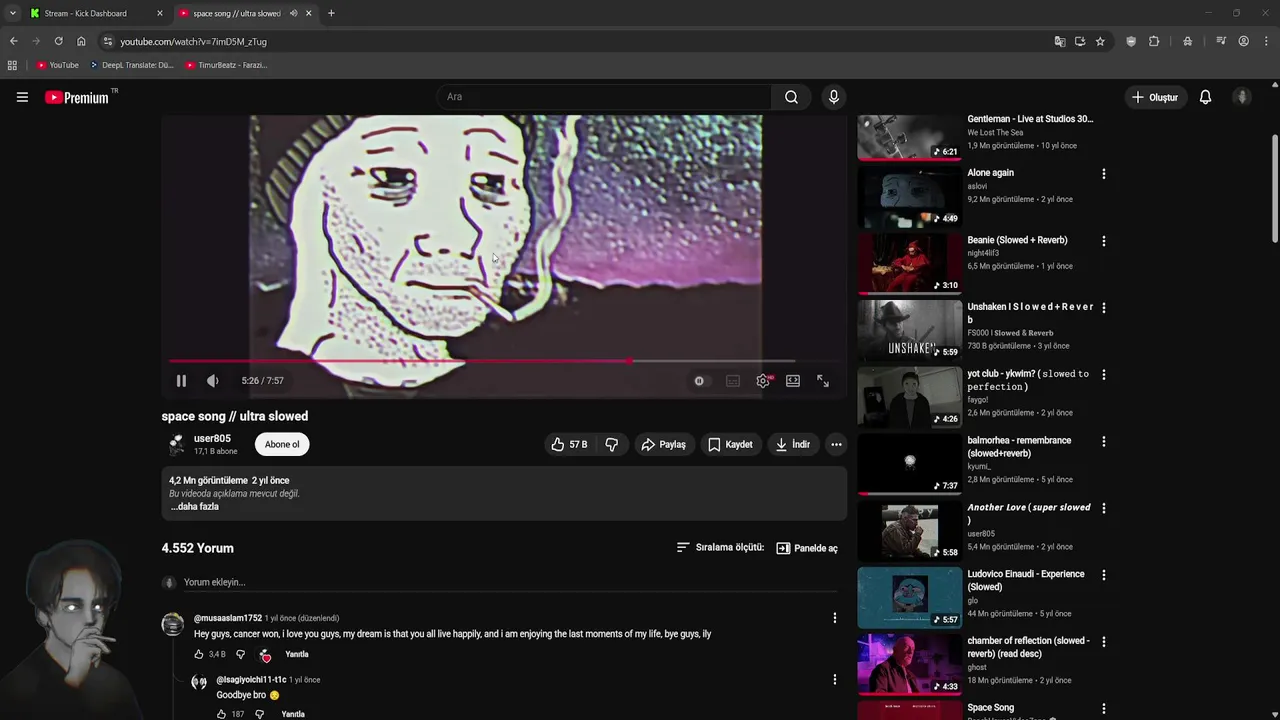Pause the playing video

pyautogui.click(x=181, y=381)
